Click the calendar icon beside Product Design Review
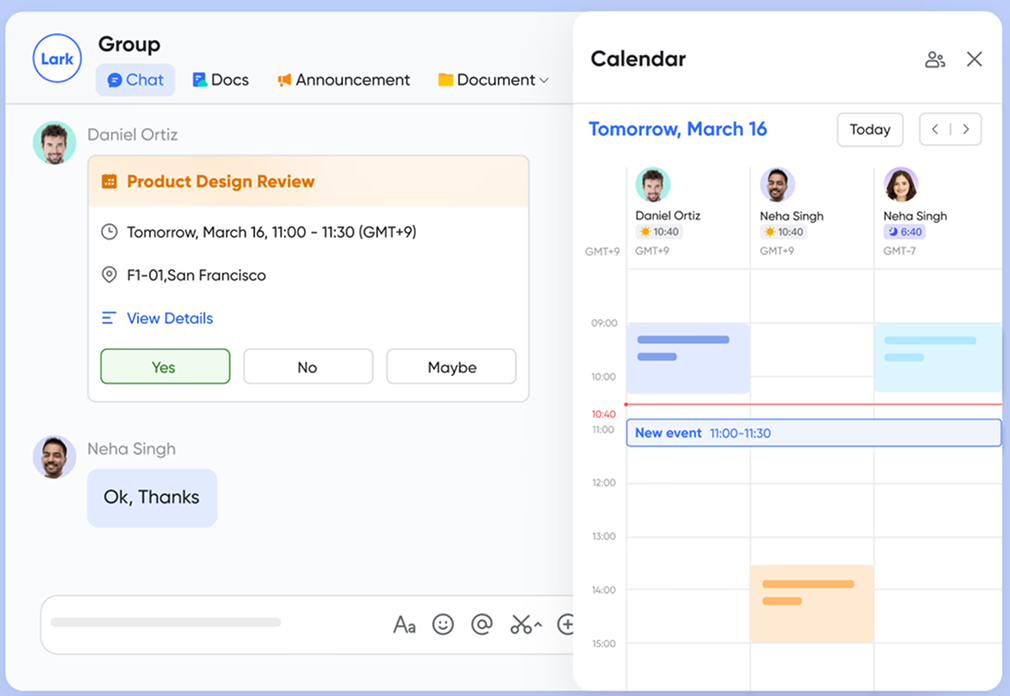Image resolution: width=1010 pixels, height=696 pixels. 110,182
